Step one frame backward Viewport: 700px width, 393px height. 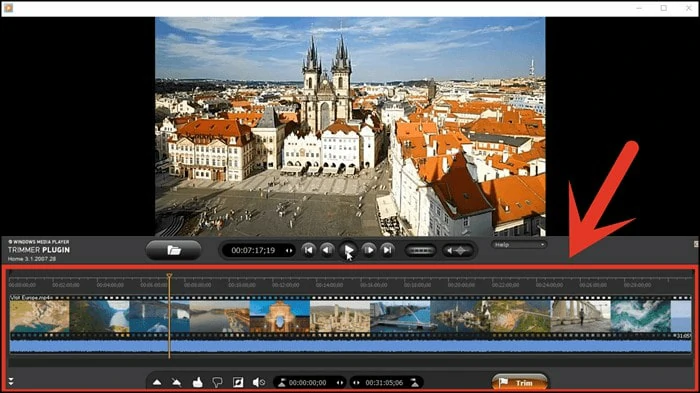(327, 250)
